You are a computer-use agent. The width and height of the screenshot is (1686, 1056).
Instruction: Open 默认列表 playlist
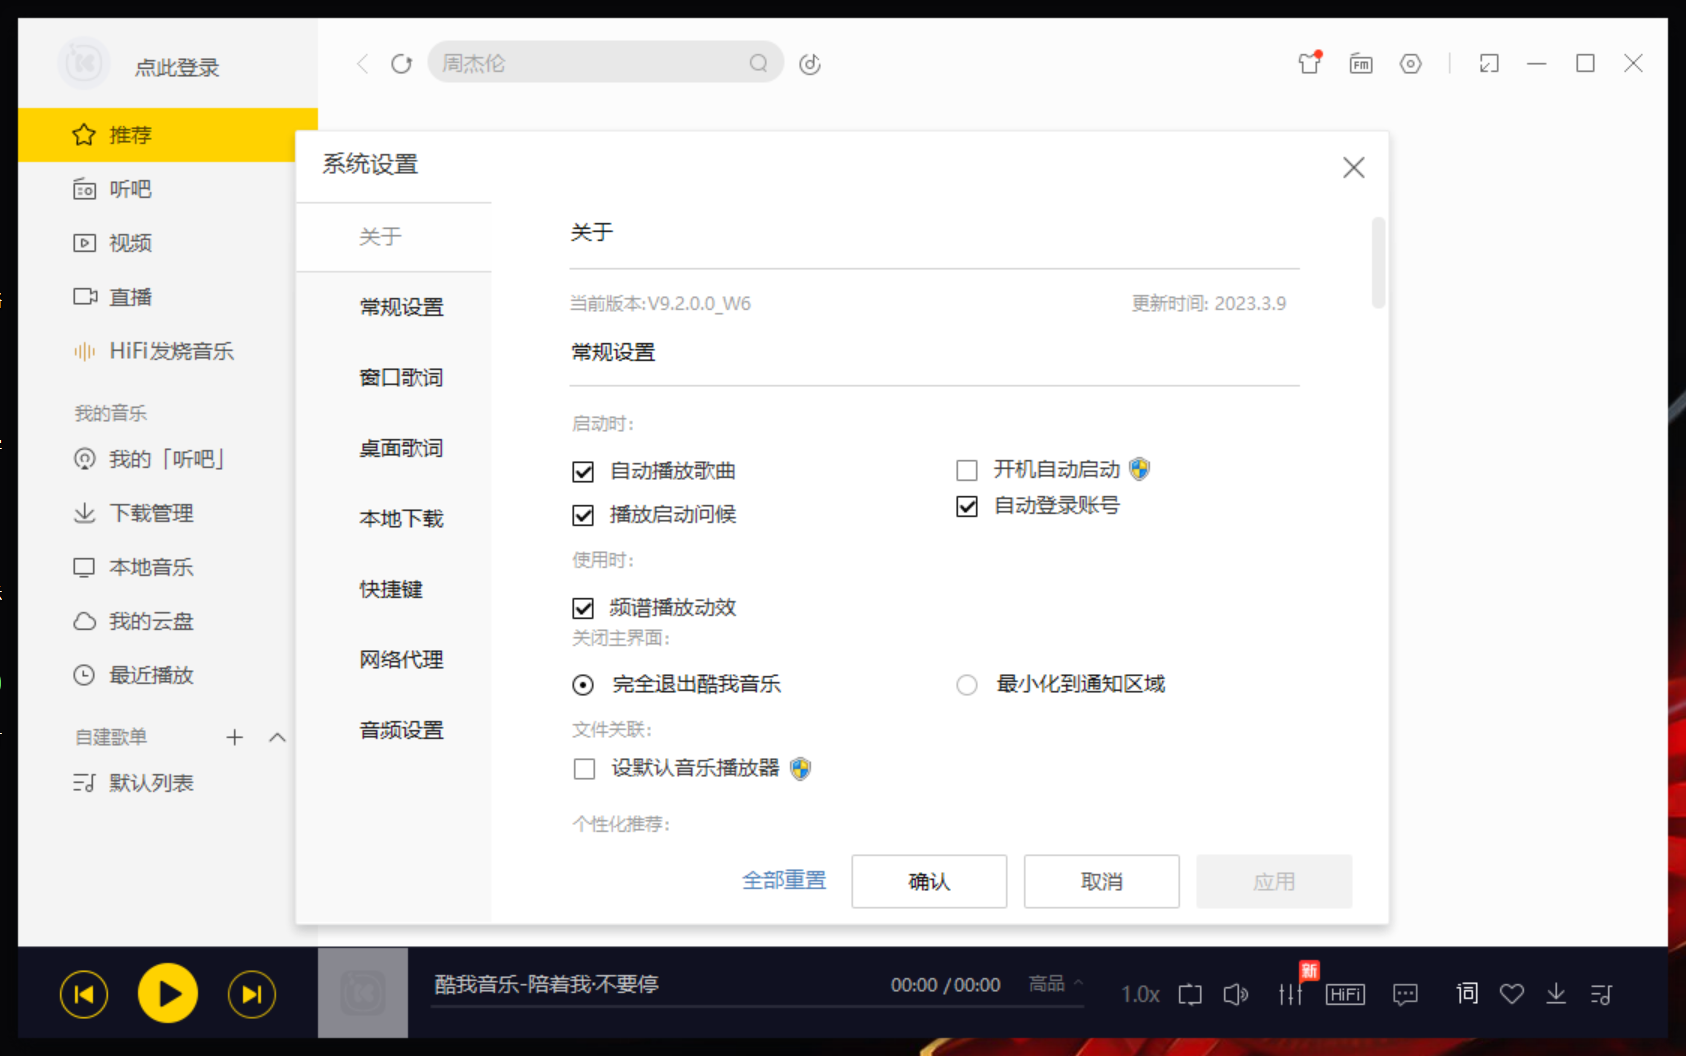[168, 783]
